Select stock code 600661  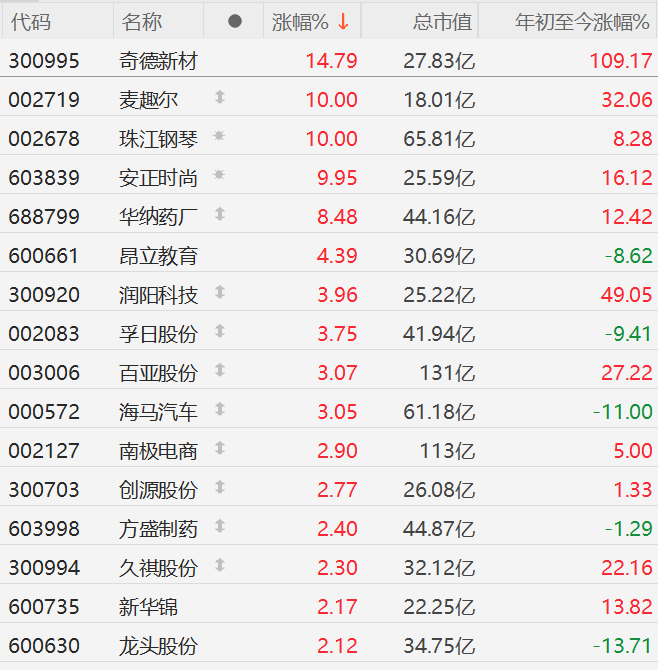tap(44, 256)
